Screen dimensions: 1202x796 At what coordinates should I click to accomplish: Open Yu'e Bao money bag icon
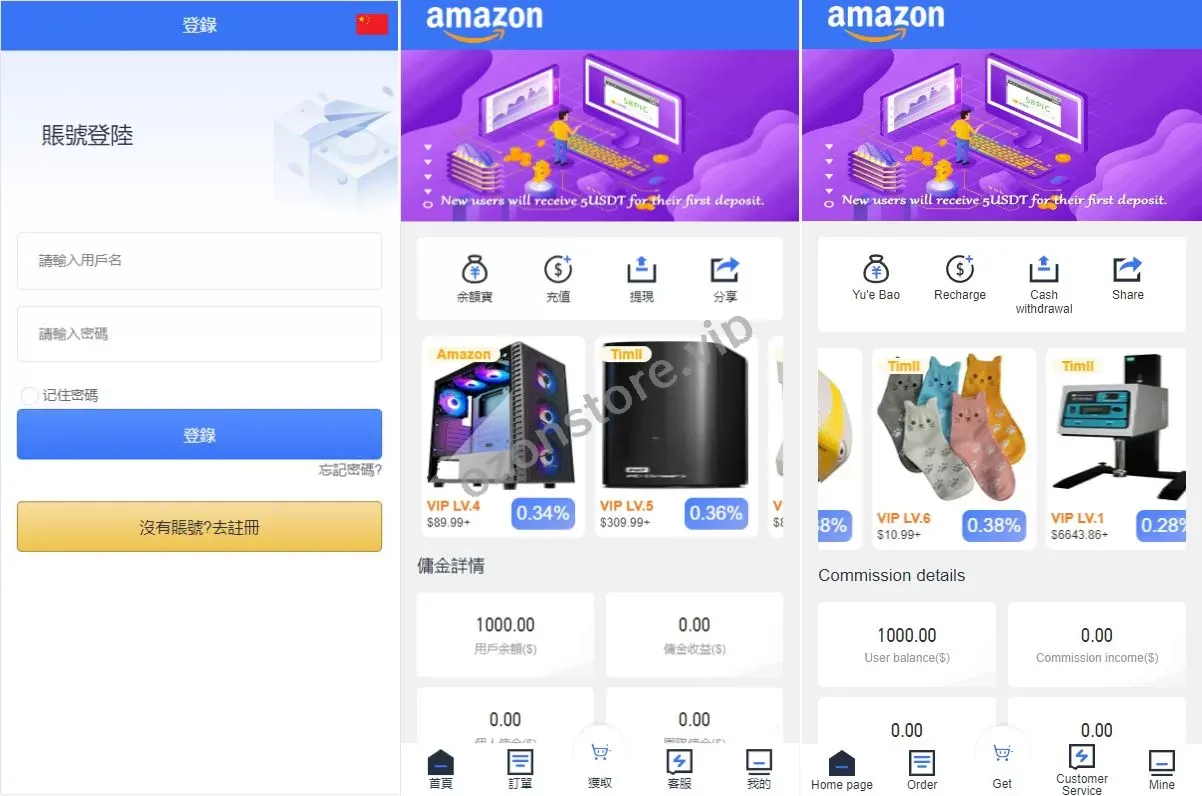pyautogui.click(x=876, y=269)
